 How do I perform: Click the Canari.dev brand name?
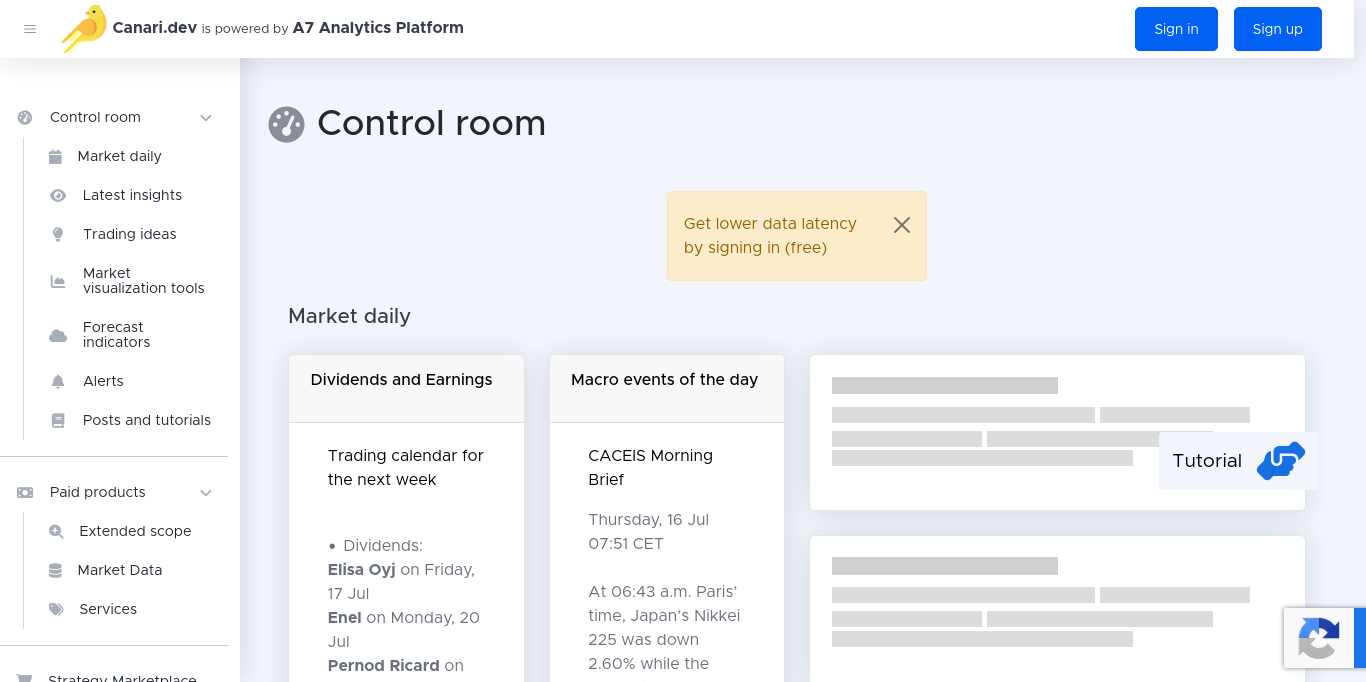pos(155,28)
